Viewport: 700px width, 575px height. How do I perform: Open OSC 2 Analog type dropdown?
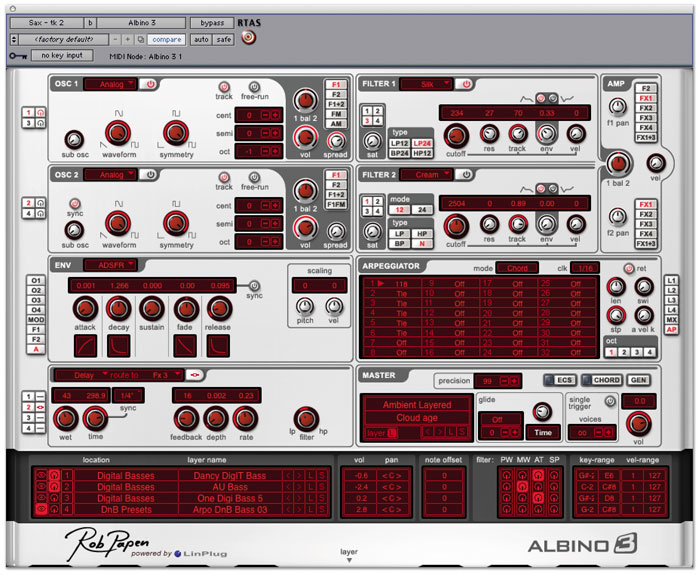[110, 175]
